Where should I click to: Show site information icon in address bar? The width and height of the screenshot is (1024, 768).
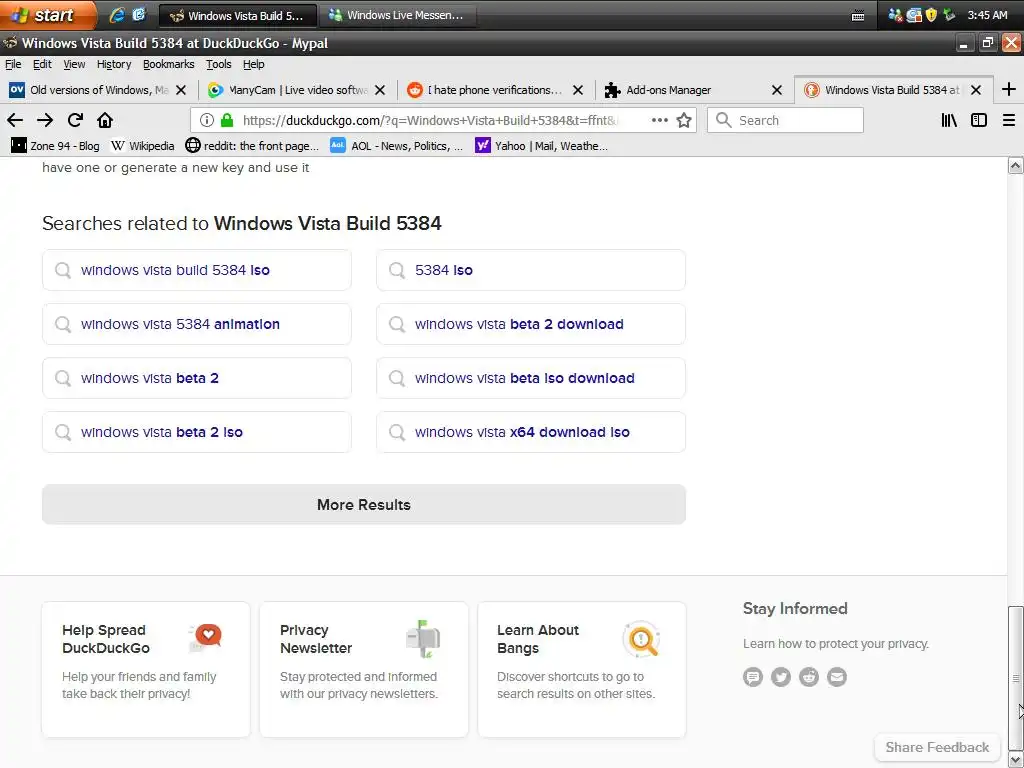click(207, 120)
